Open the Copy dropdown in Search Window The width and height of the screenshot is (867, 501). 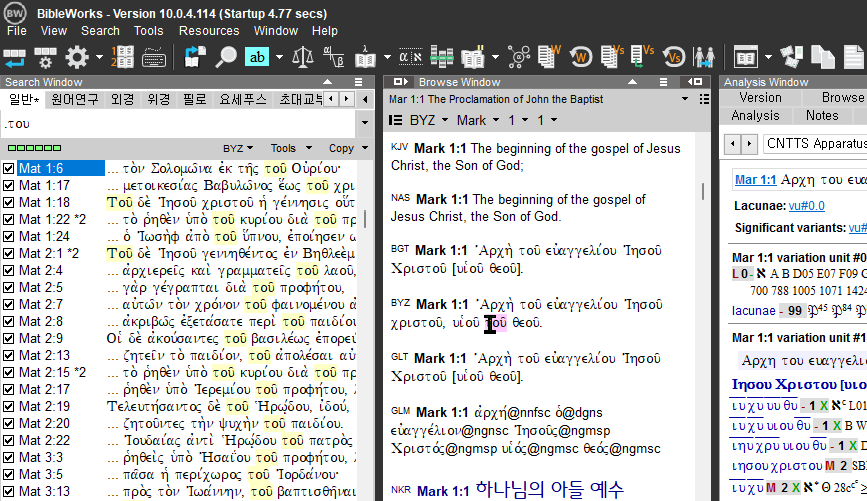[x=348, y=148]
